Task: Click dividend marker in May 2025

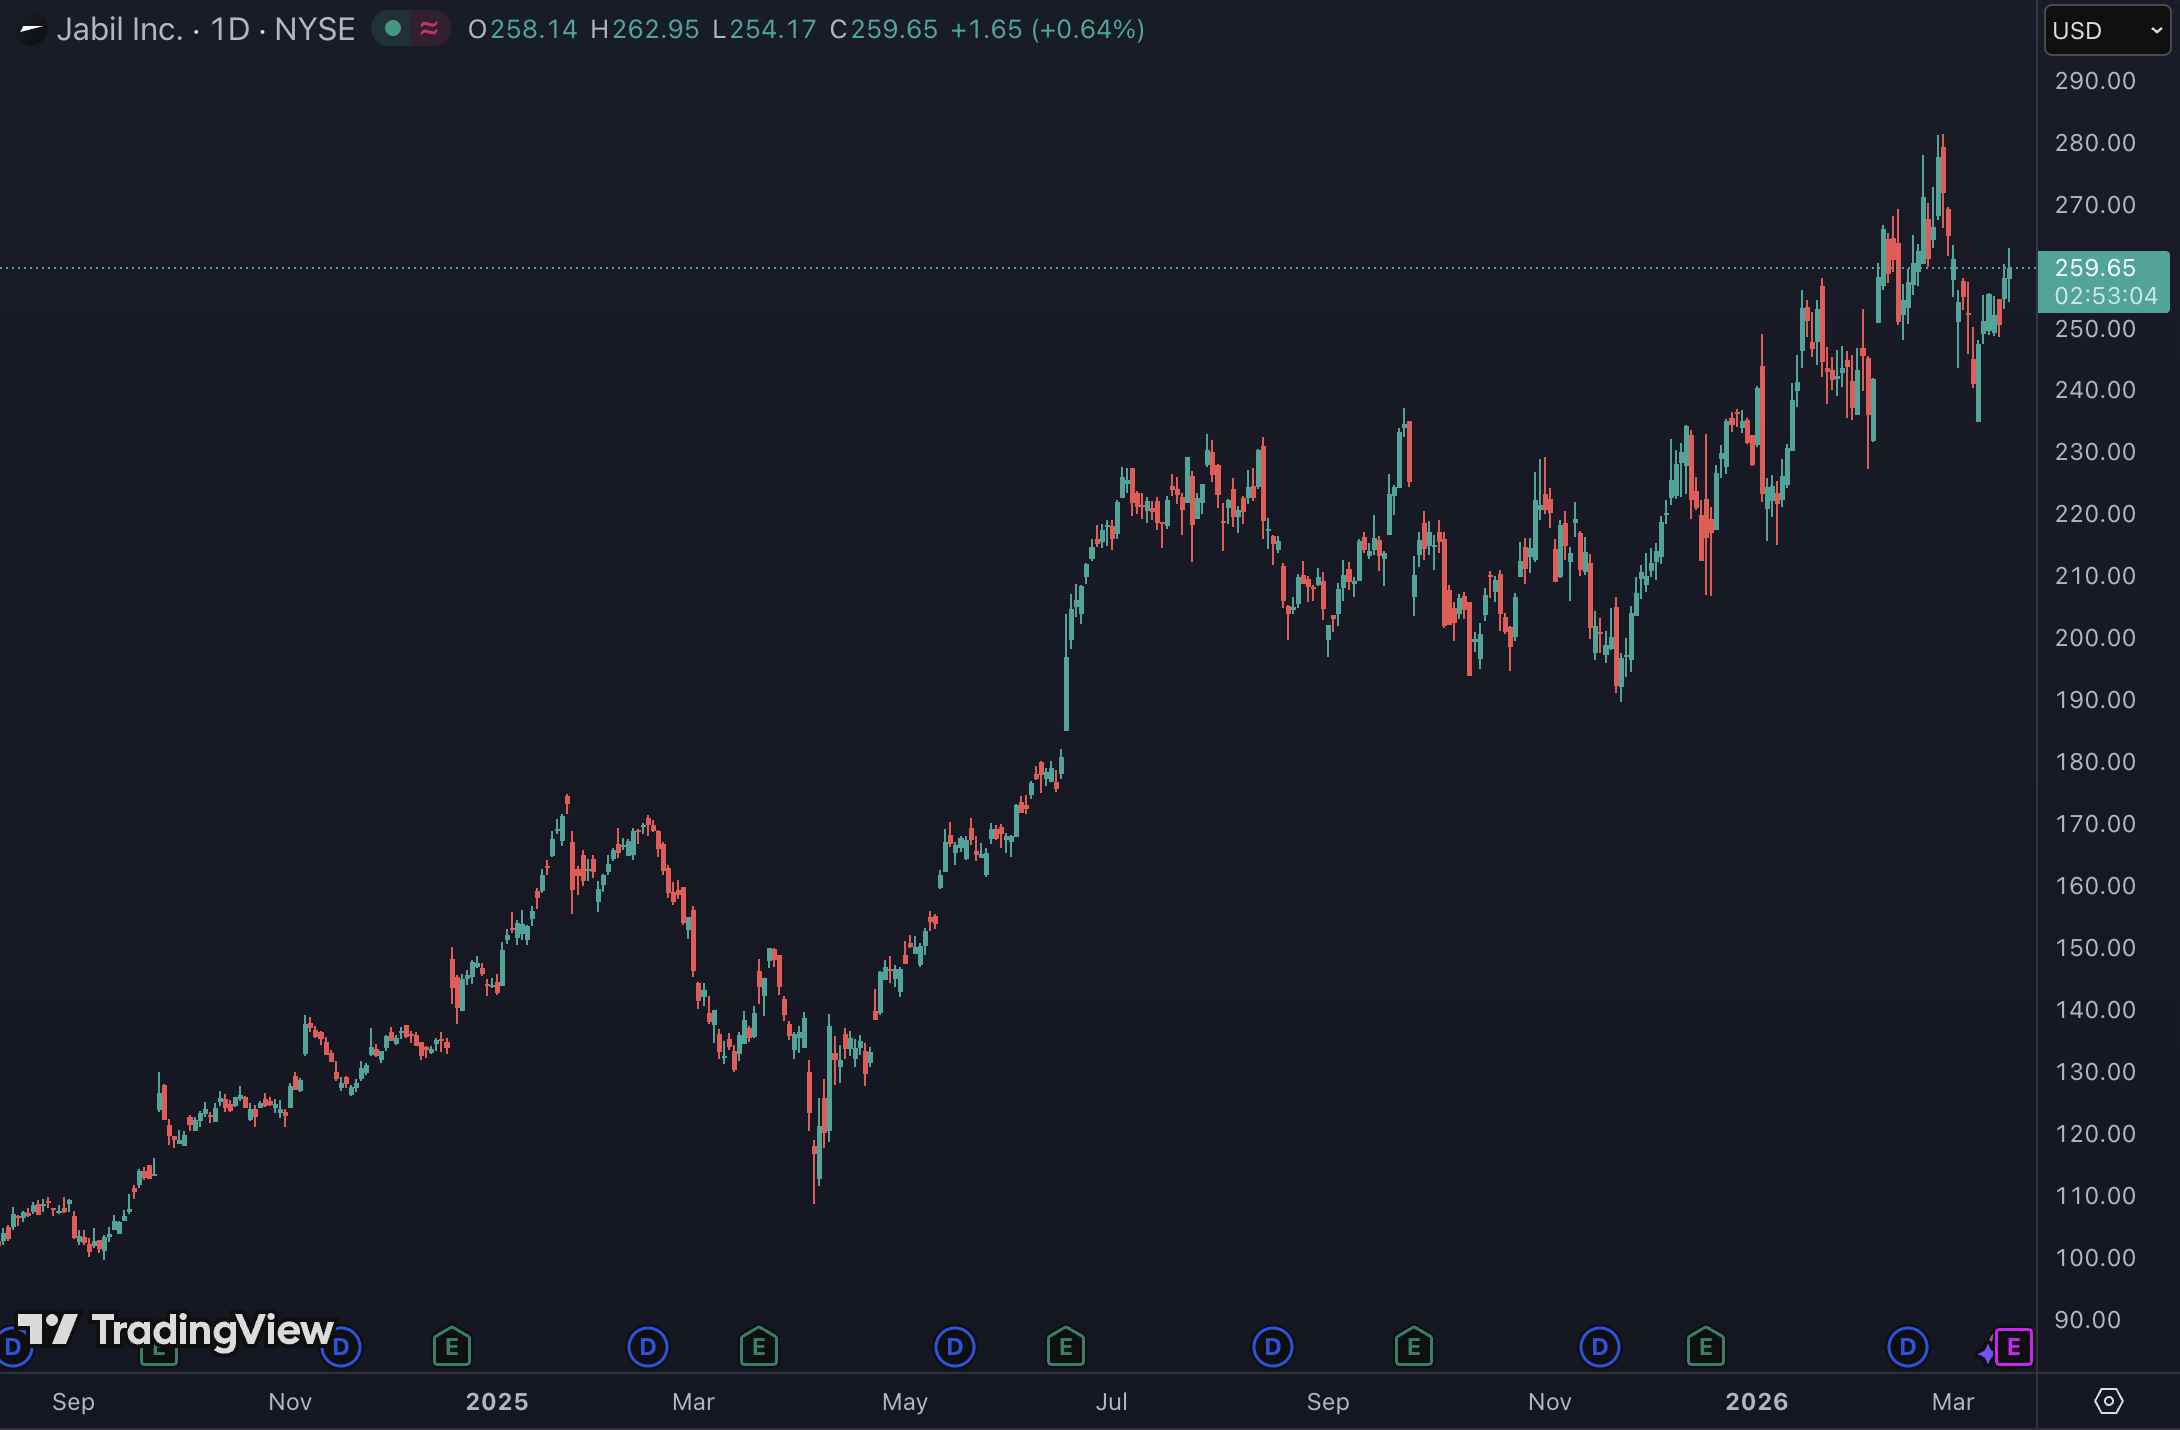Action: (x=955, y=1347)
